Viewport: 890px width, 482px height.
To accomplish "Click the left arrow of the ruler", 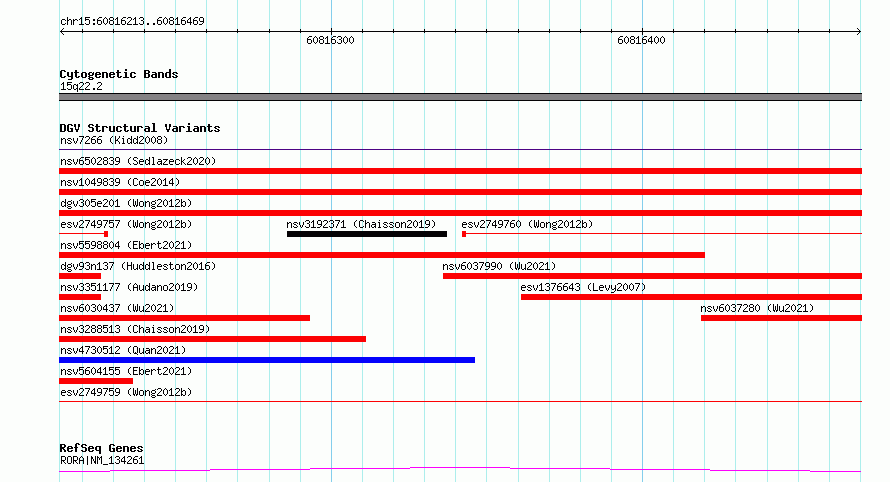I will [x=62, y=32].
